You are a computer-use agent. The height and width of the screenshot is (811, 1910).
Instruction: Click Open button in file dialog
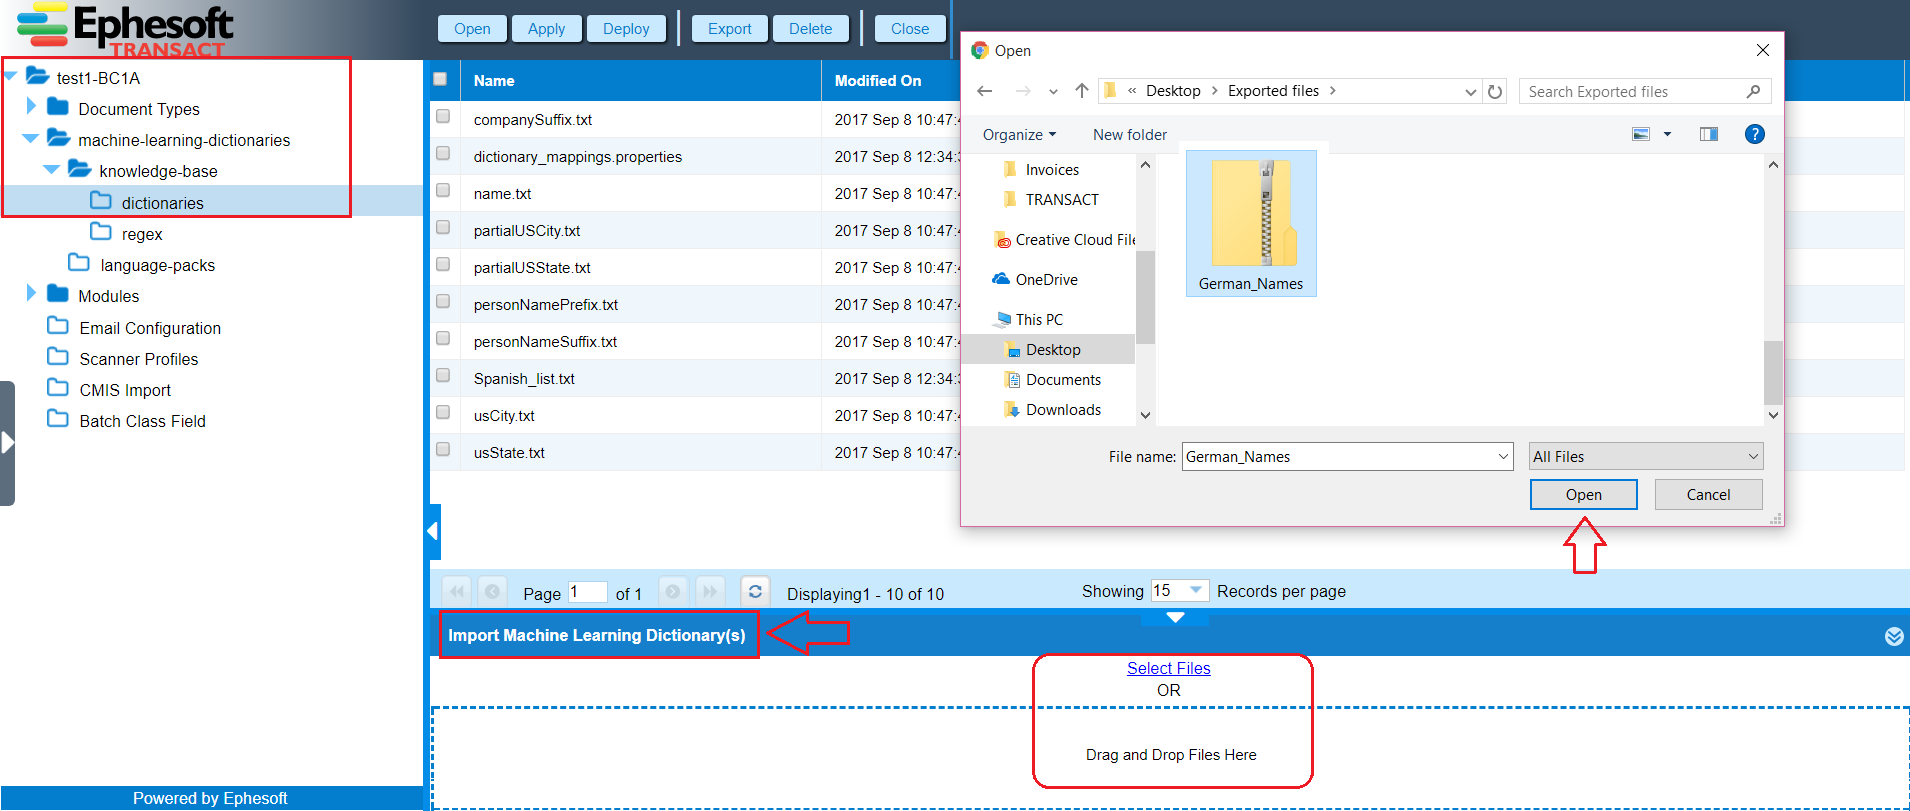[x=1584, y=494]
